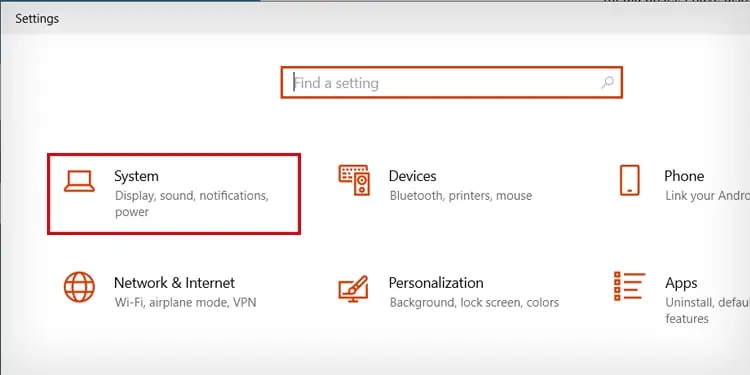Open Phone settings label
The image size is (750, 375).
coord(684,176)
